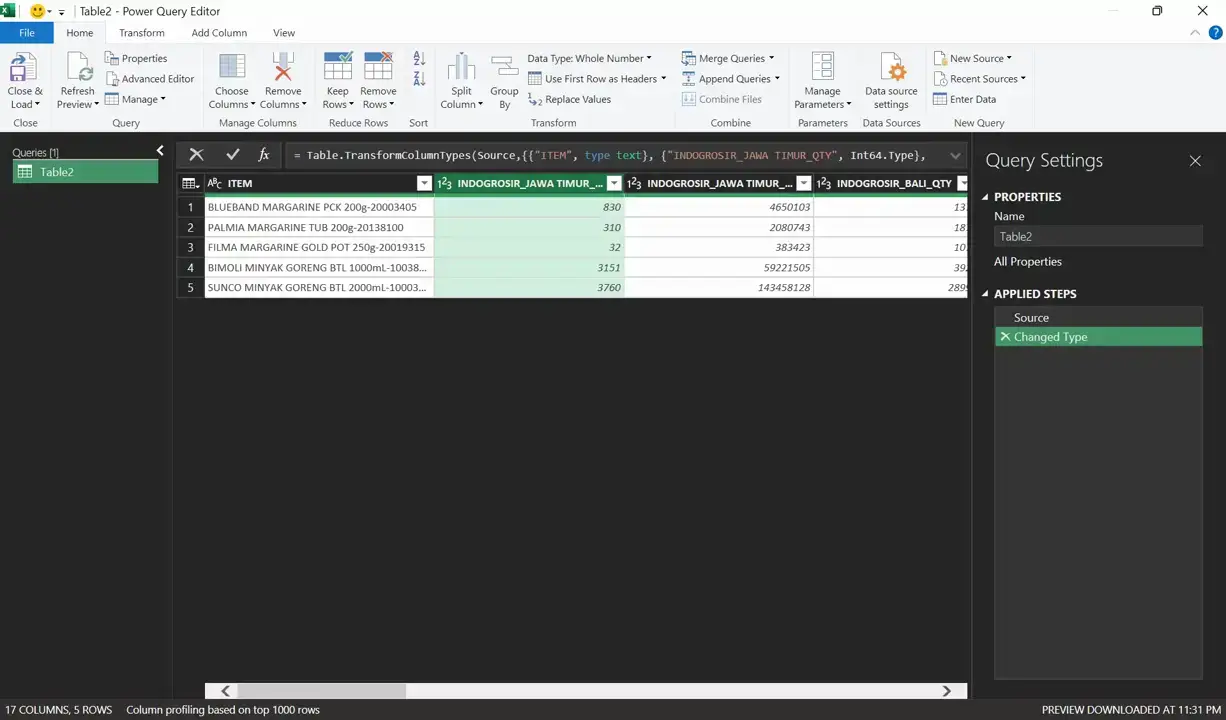
Task: Switch to the Home tab
Action: [80, 33]
